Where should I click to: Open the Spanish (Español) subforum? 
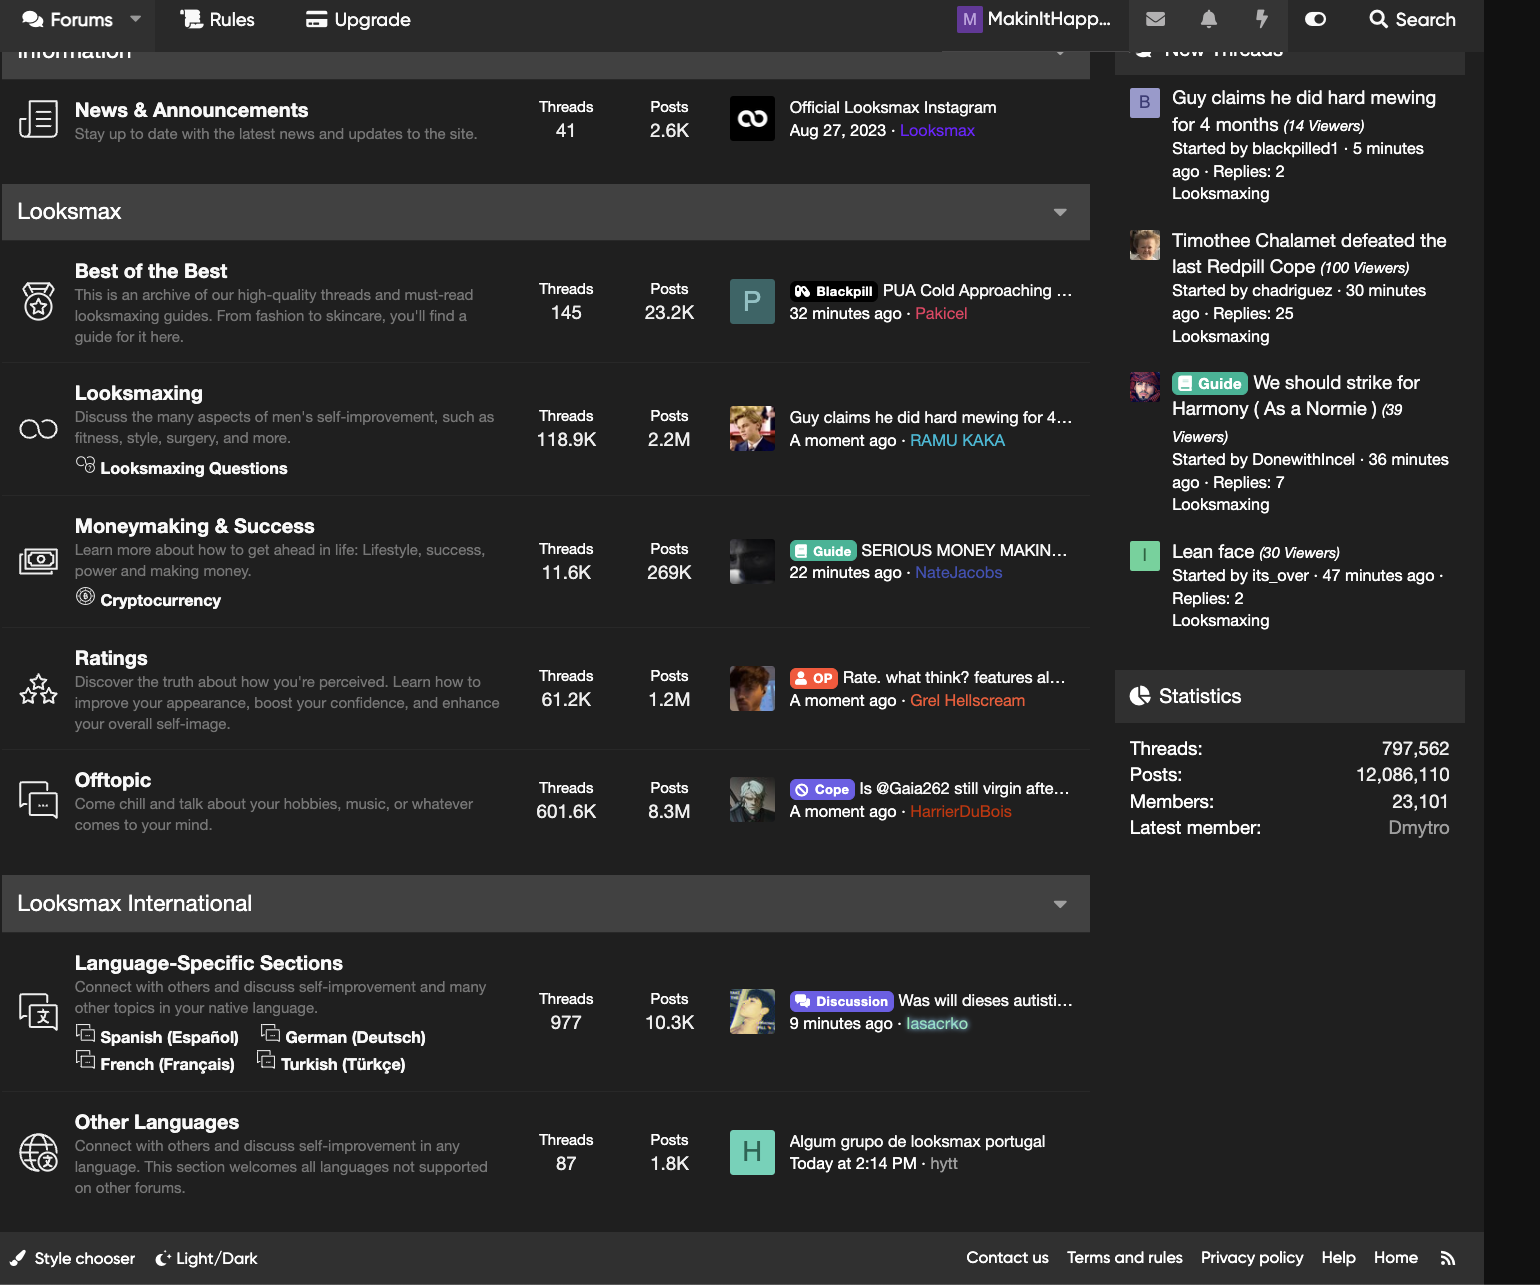[x=169, y=1037]
